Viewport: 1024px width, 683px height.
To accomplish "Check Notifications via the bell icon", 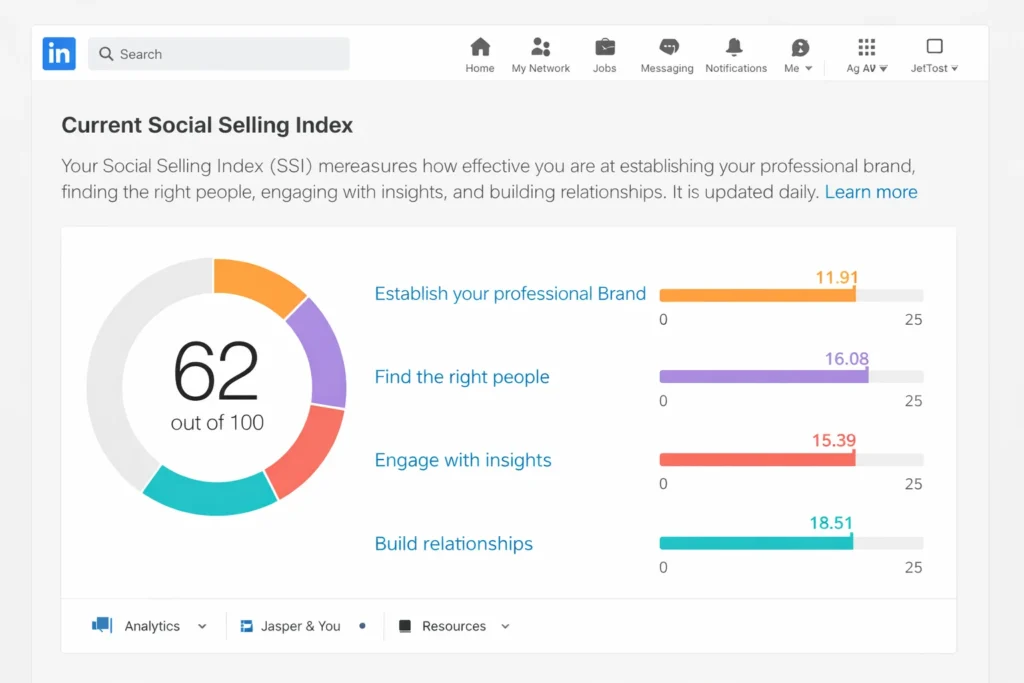I will coord(736,47).
